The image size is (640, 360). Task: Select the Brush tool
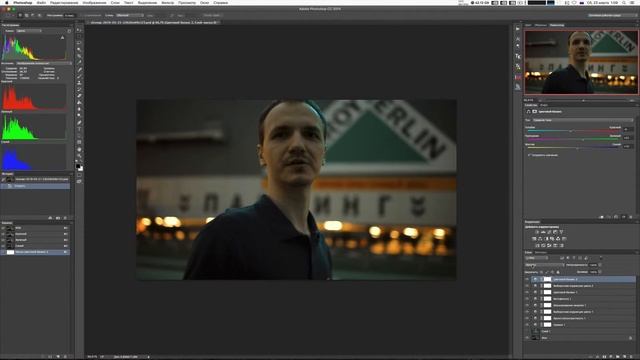click(x=79, y=76)
